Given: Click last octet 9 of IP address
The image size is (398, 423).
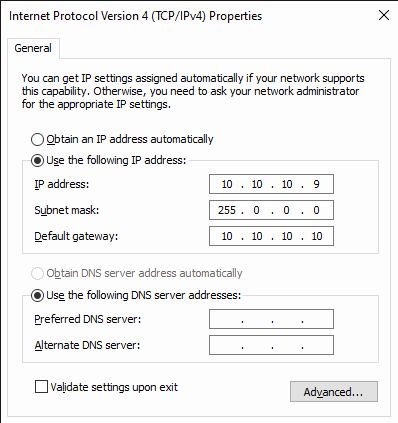Looking at the screenshot, I should pos(316,184).
